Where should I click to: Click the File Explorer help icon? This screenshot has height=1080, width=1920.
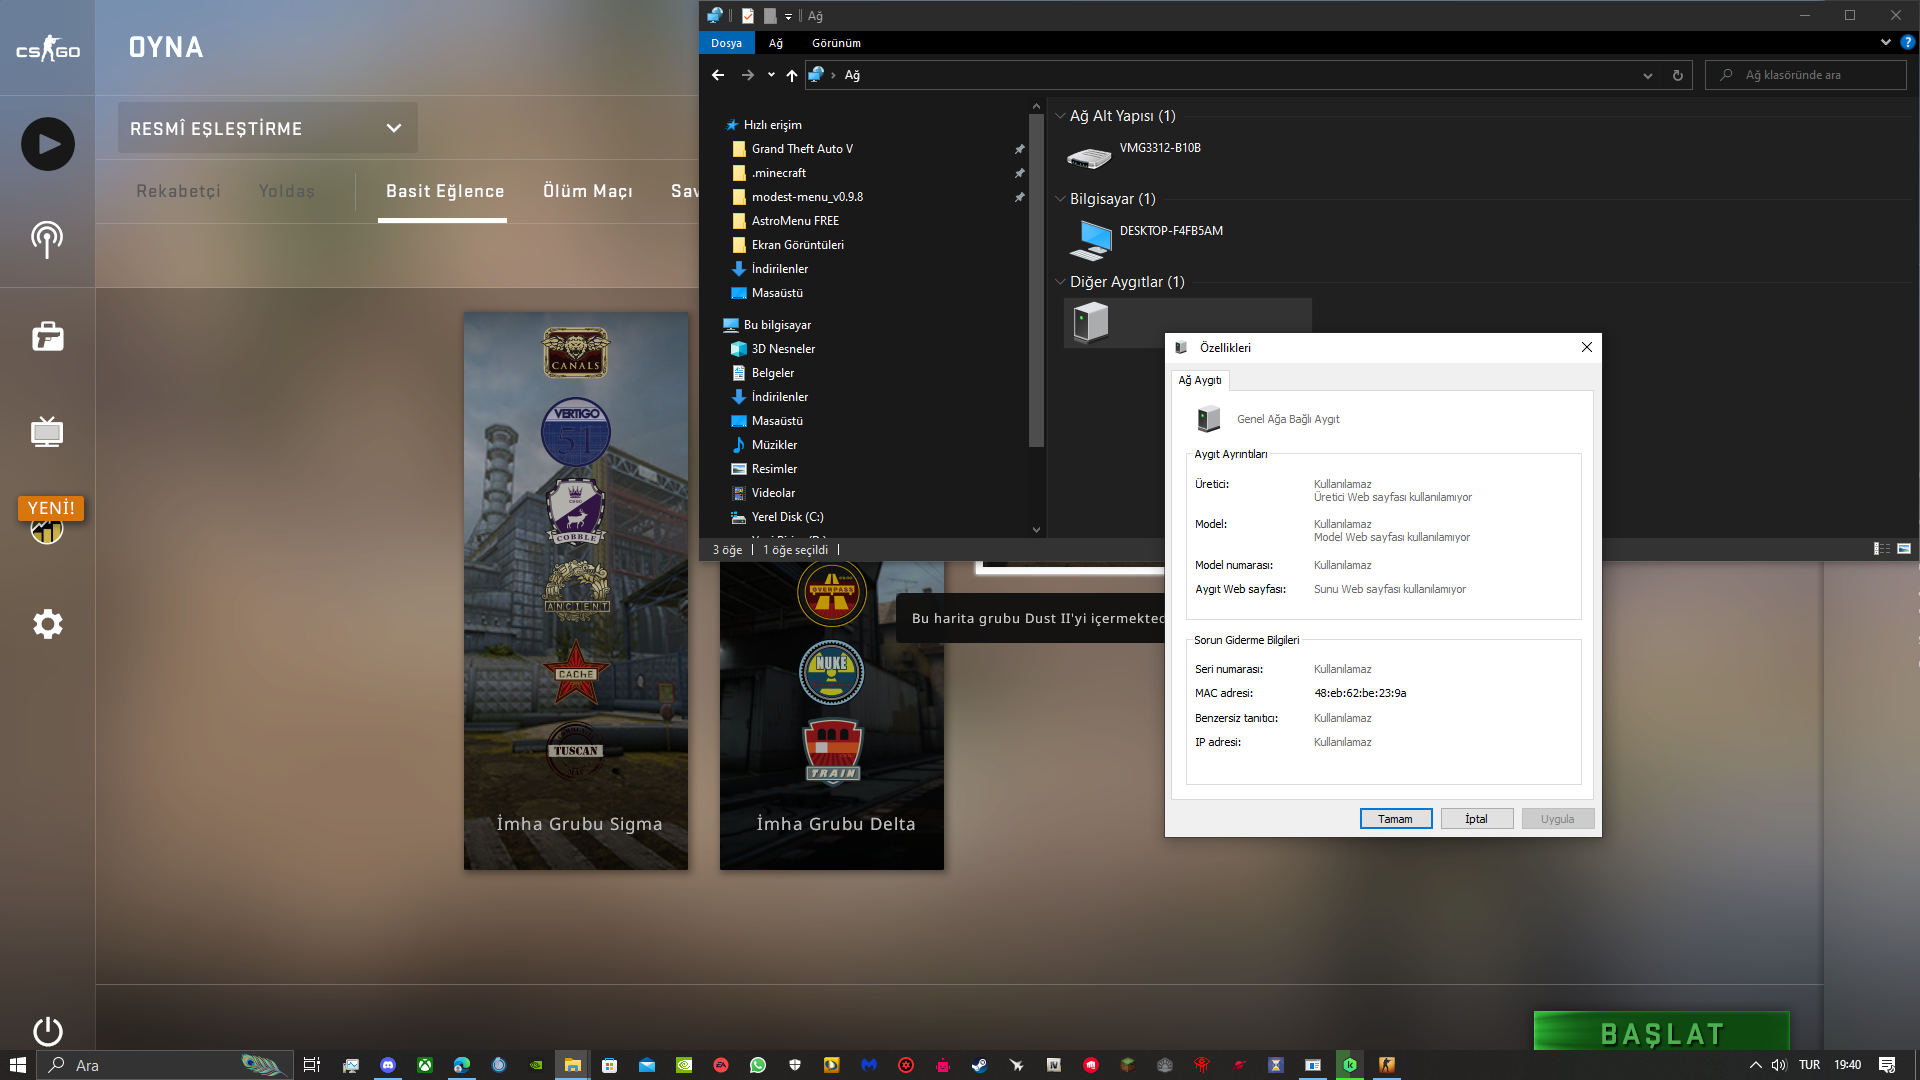[x=1907, y=43]
